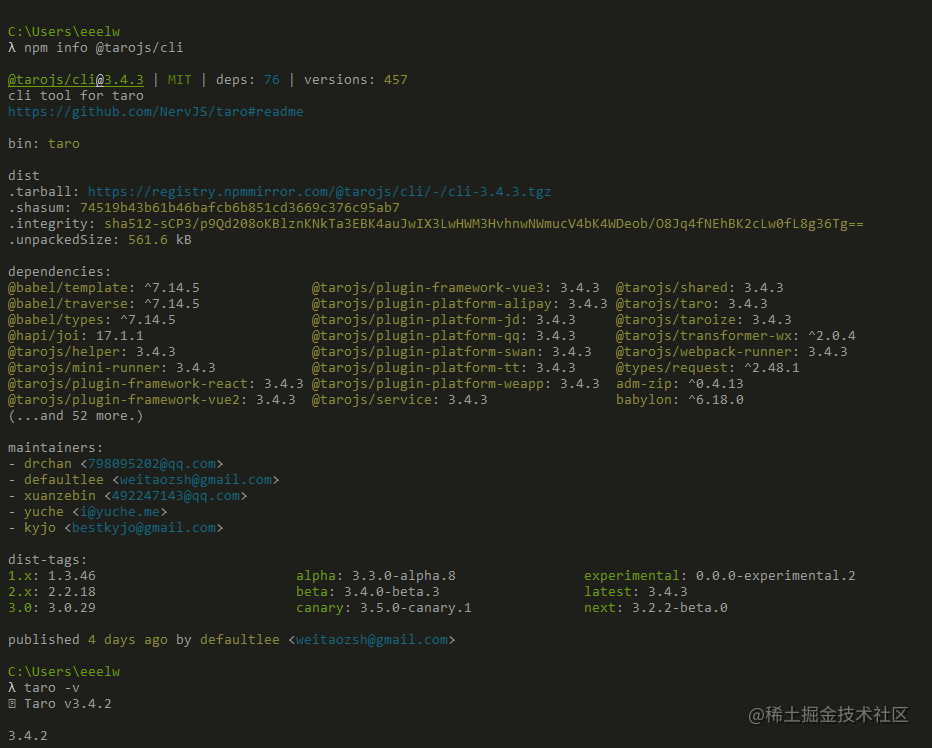
Task: Click the 'Taro v3.4.2' output line
Action: pyautogui.click(x=59, y=704)
